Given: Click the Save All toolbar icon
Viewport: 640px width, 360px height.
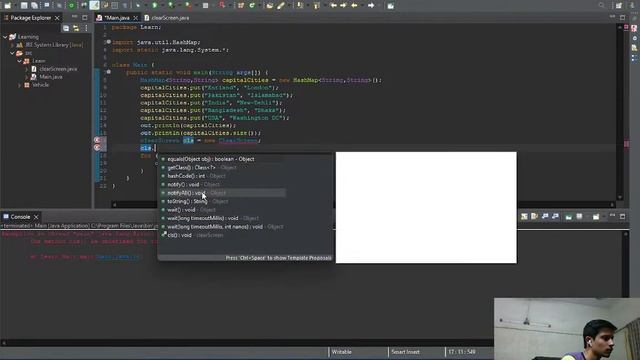Looking at the screenshot, I should (x=34, y=5).
